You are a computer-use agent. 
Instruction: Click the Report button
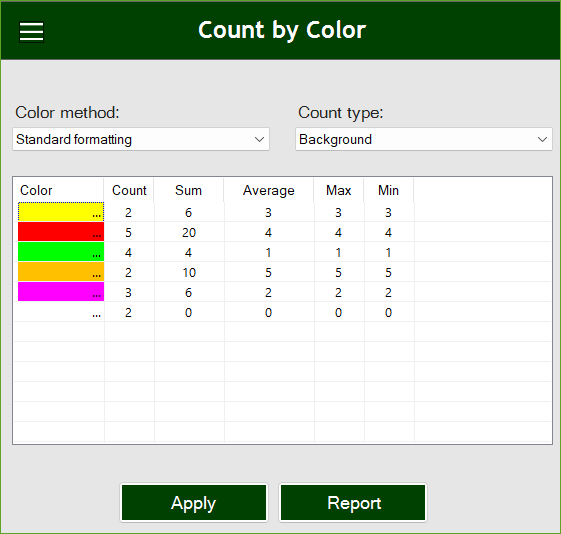(353, 503)
